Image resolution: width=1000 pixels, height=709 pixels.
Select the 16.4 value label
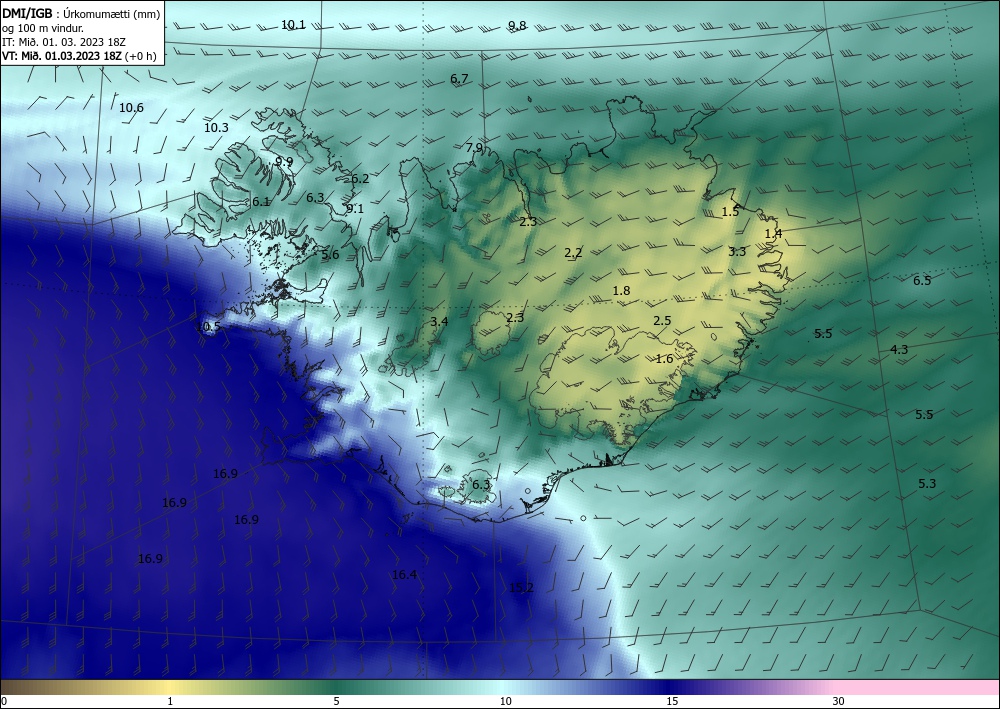coord(404,575)
